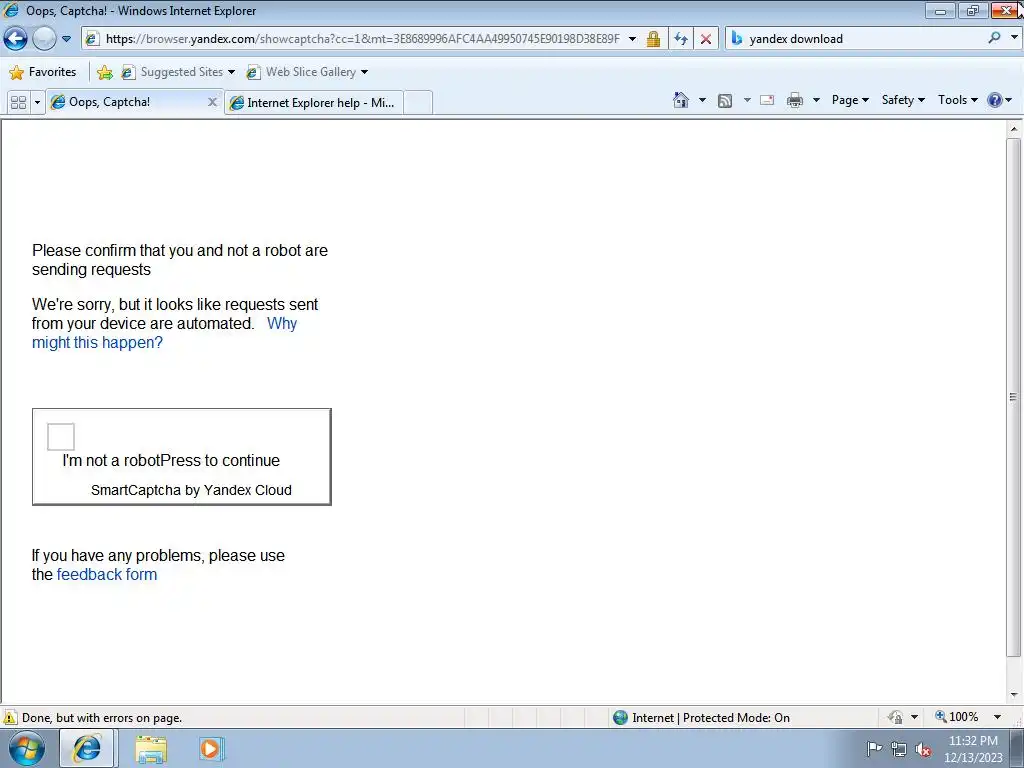Open the Suggested Sites favorites item

(178, 72)
